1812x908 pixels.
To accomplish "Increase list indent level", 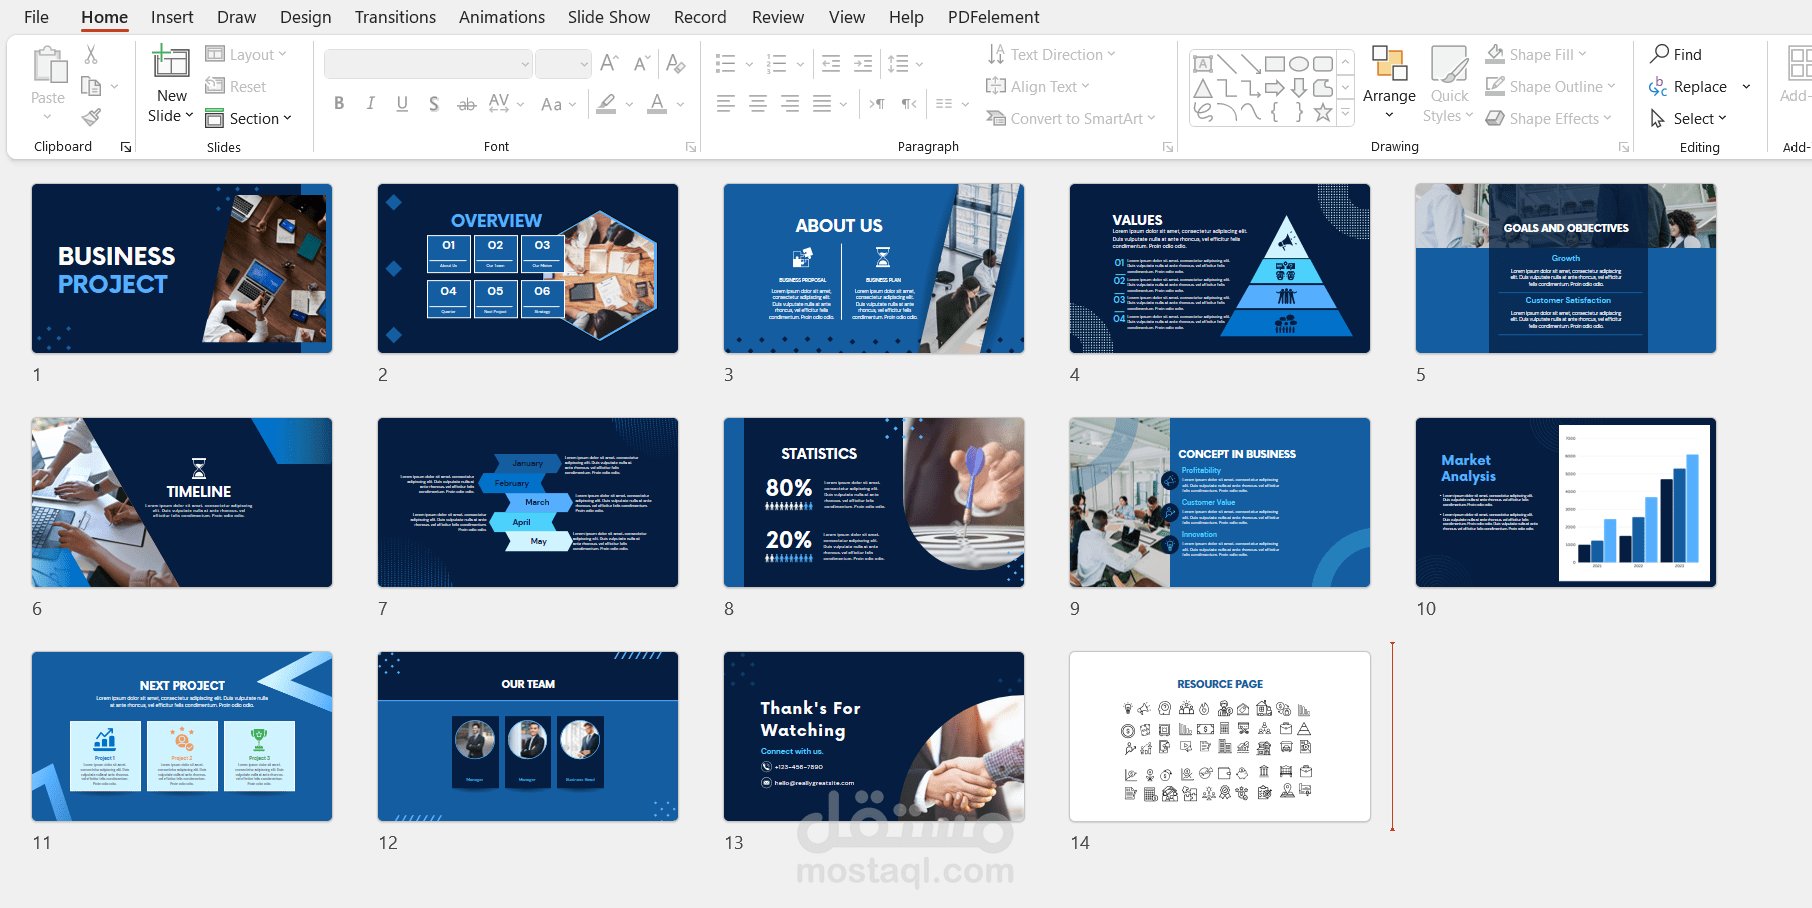I will click(x=863, y=64).
